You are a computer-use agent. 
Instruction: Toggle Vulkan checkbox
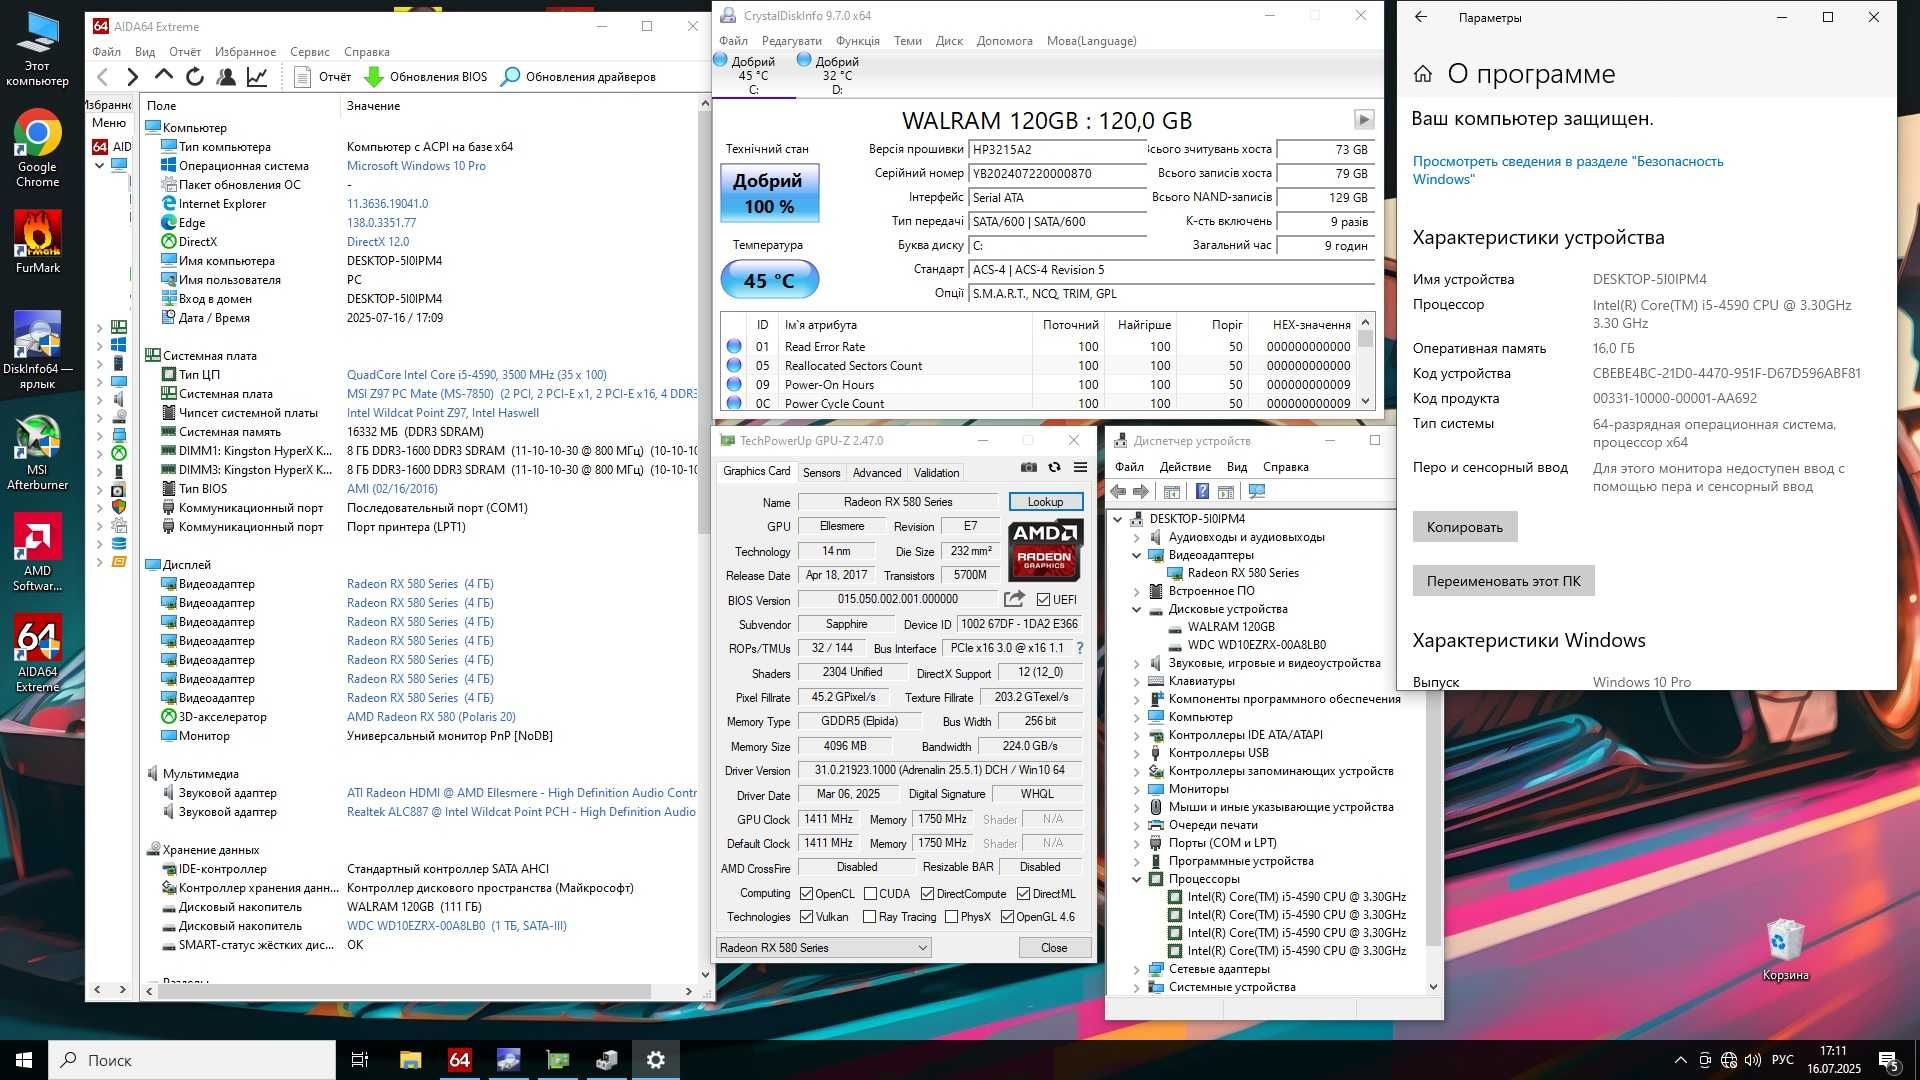[x=806, y=917]
